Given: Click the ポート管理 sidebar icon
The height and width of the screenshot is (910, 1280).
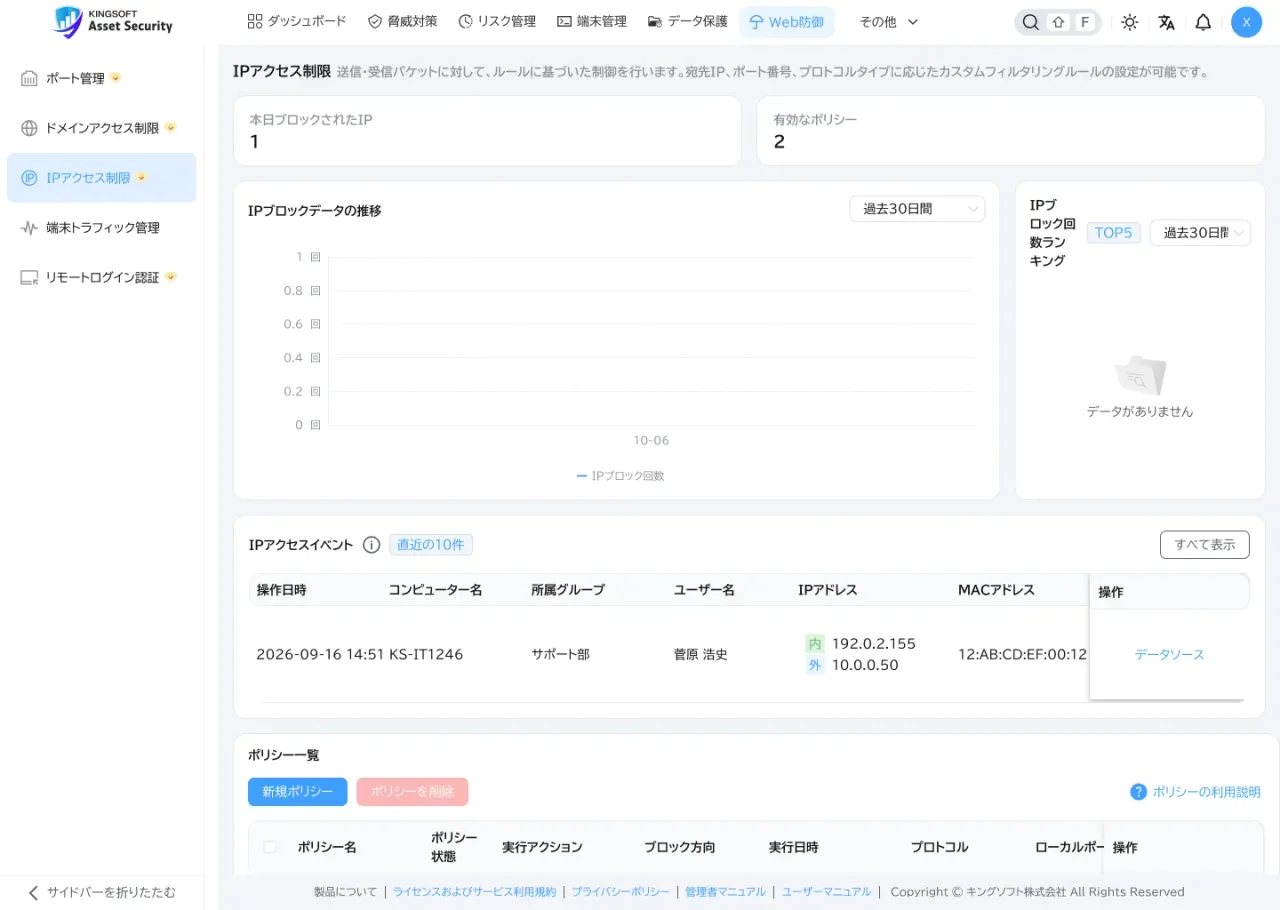Looking at the screenshot, I should point(29,78).
